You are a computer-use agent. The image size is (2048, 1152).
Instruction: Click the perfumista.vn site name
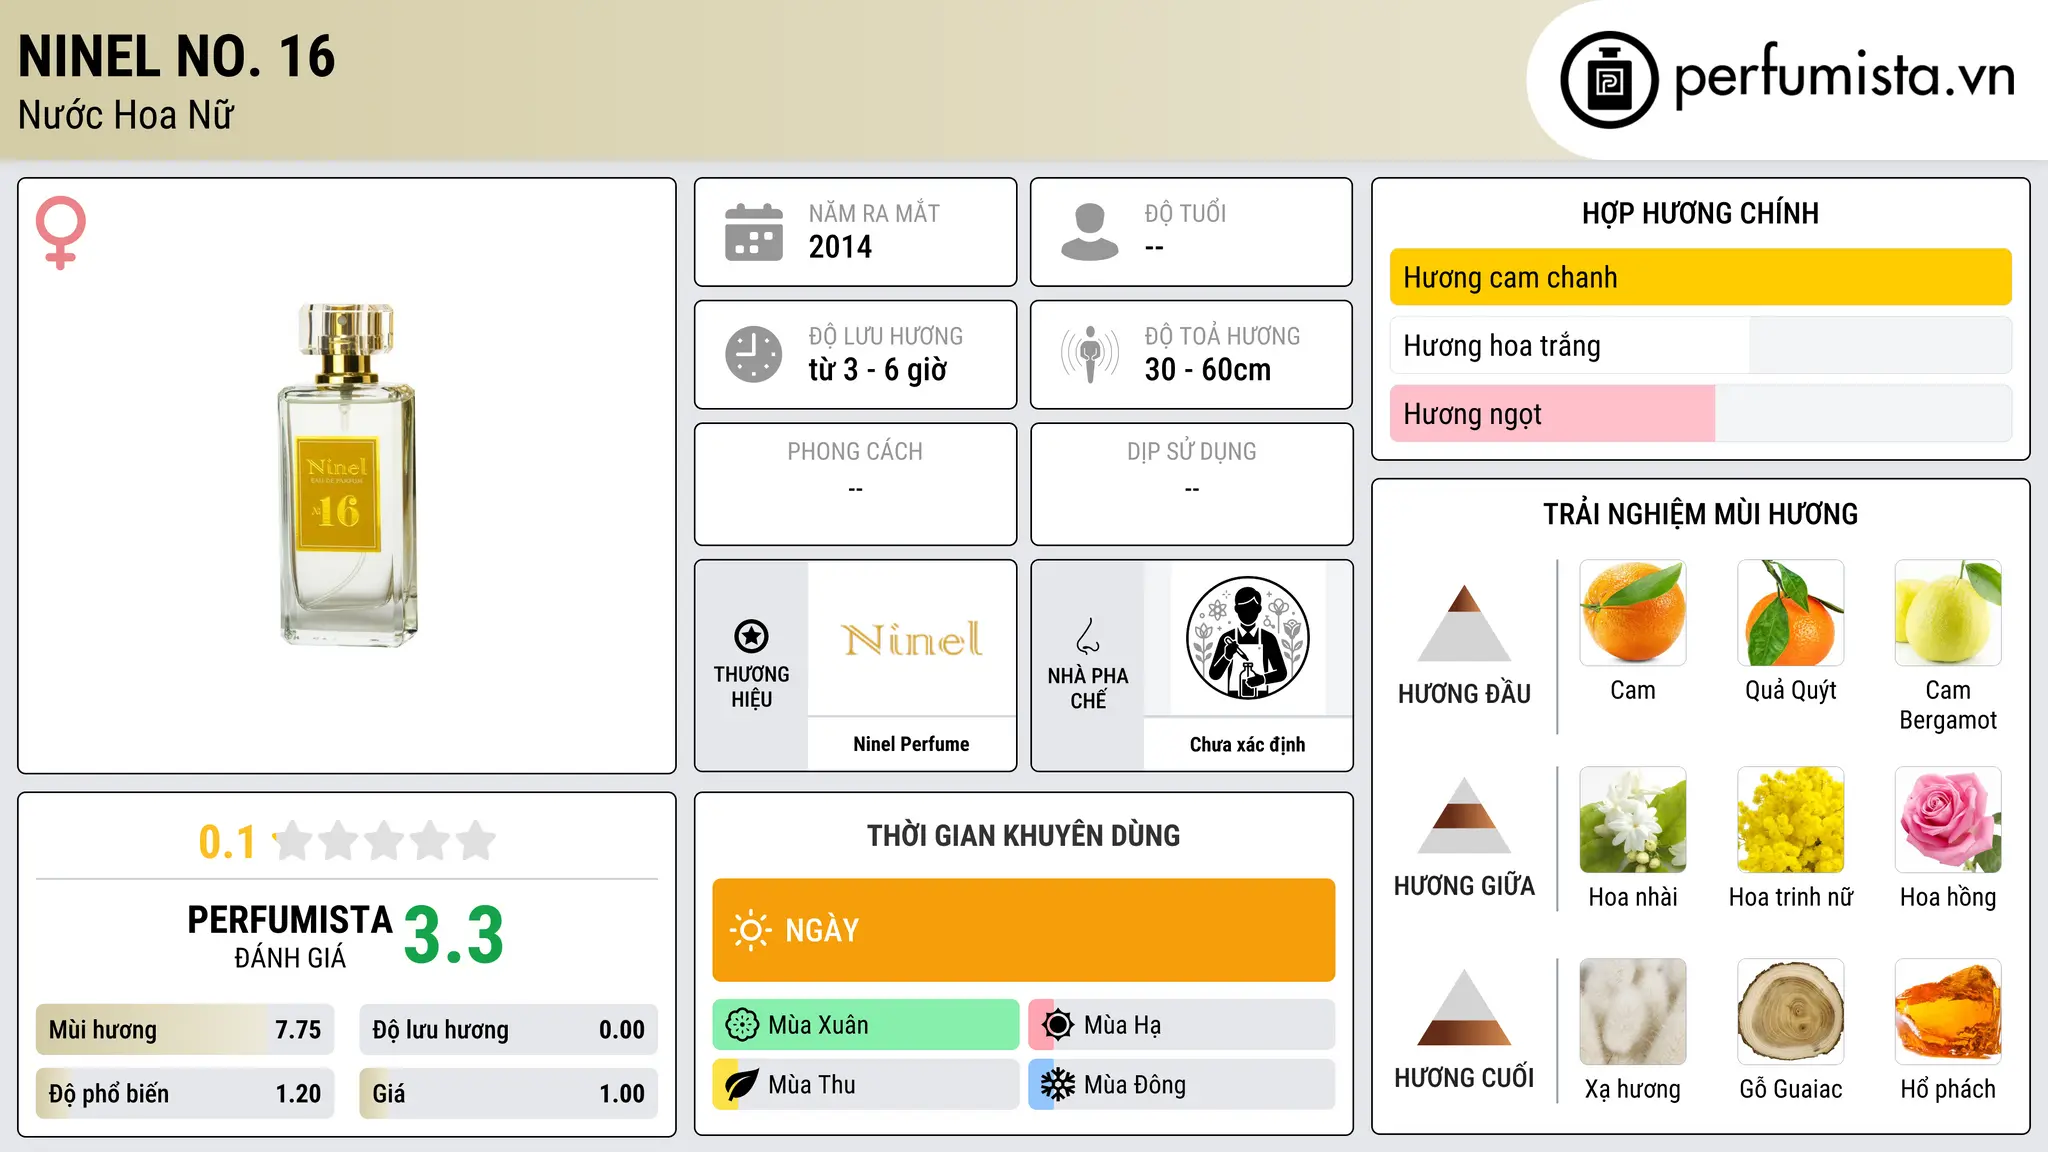[x=1845, y=76]
